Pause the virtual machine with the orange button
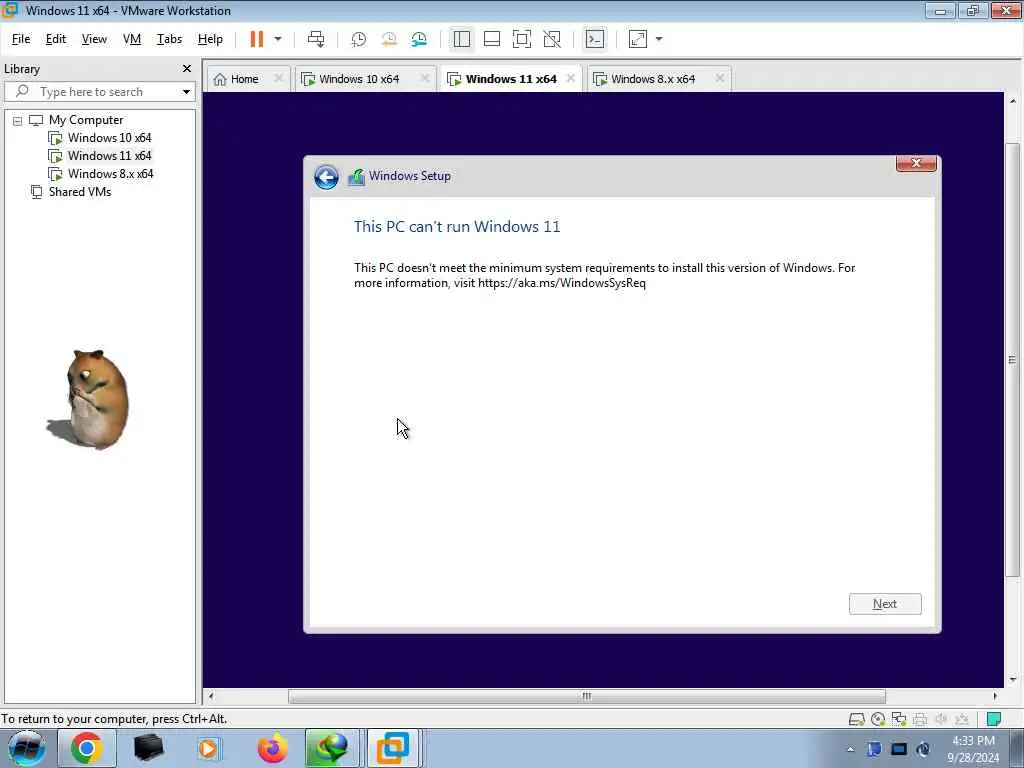This screenshot has height=768, width=1024. pyautogui.click(x=257, y=39)
